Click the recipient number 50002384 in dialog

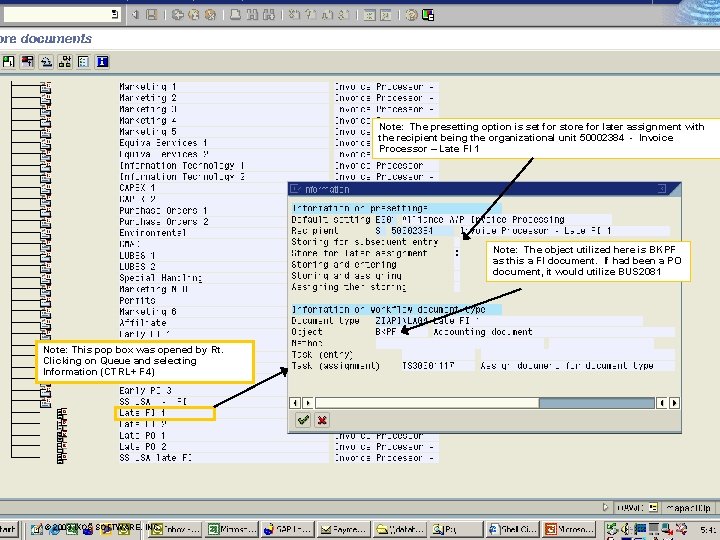[412, 231]
